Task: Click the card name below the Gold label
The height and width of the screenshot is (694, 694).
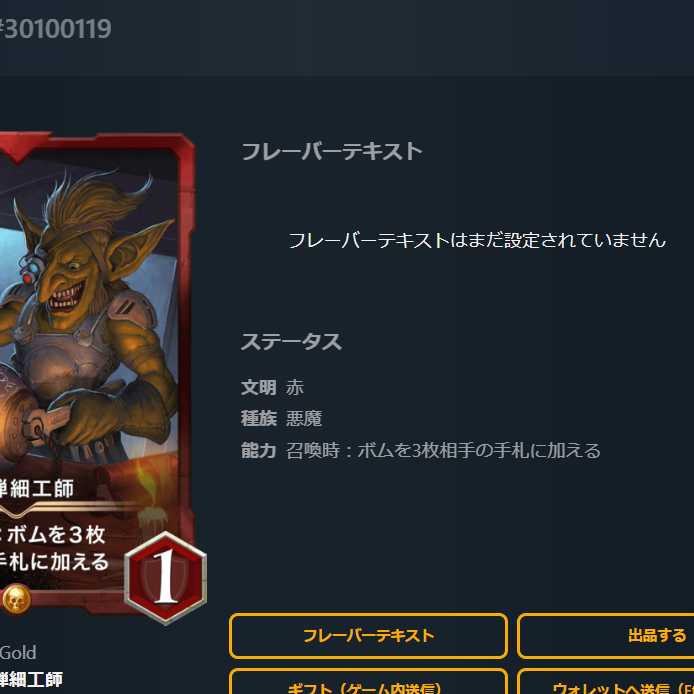Action: click(x=31, y=679)
